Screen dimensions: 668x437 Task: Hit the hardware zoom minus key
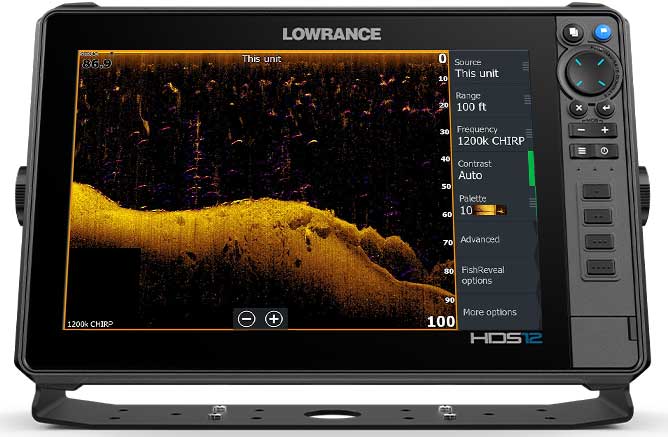tap(581, 130)
